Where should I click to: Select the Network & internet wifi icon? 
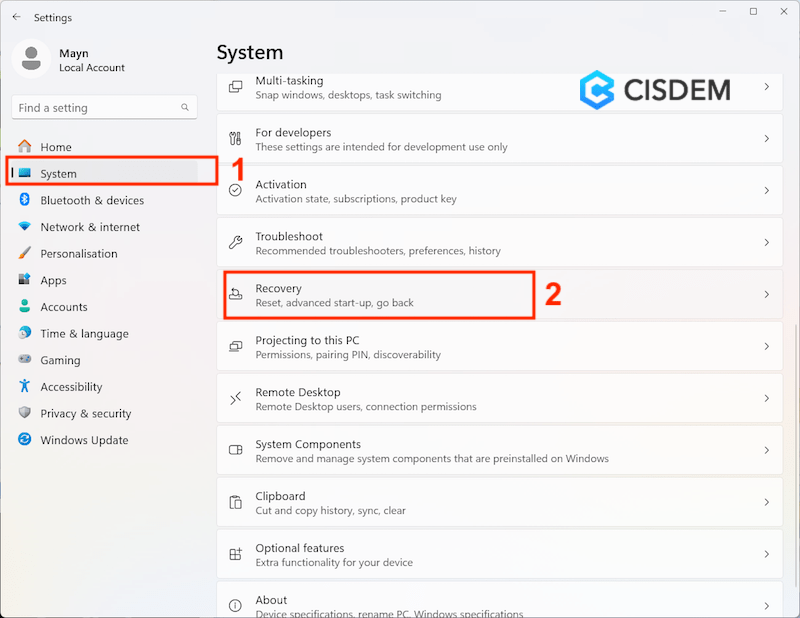pyautogui.click(x=25, y=227)
